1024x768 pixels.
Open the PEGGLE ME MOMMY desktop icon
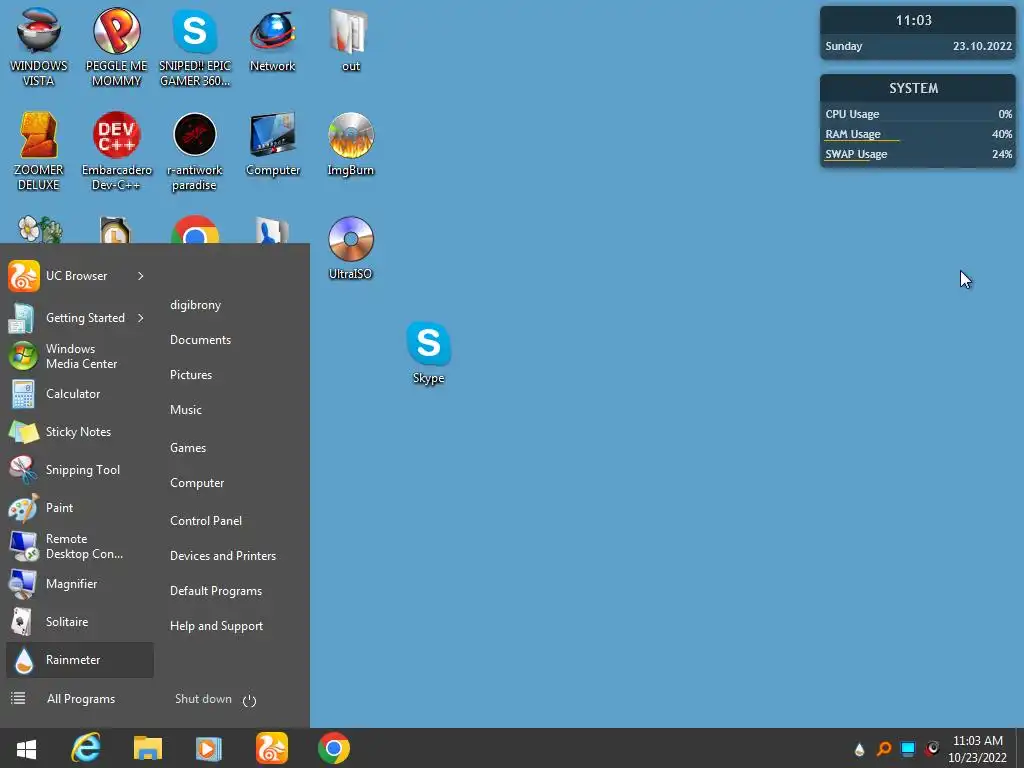point(116,47)
